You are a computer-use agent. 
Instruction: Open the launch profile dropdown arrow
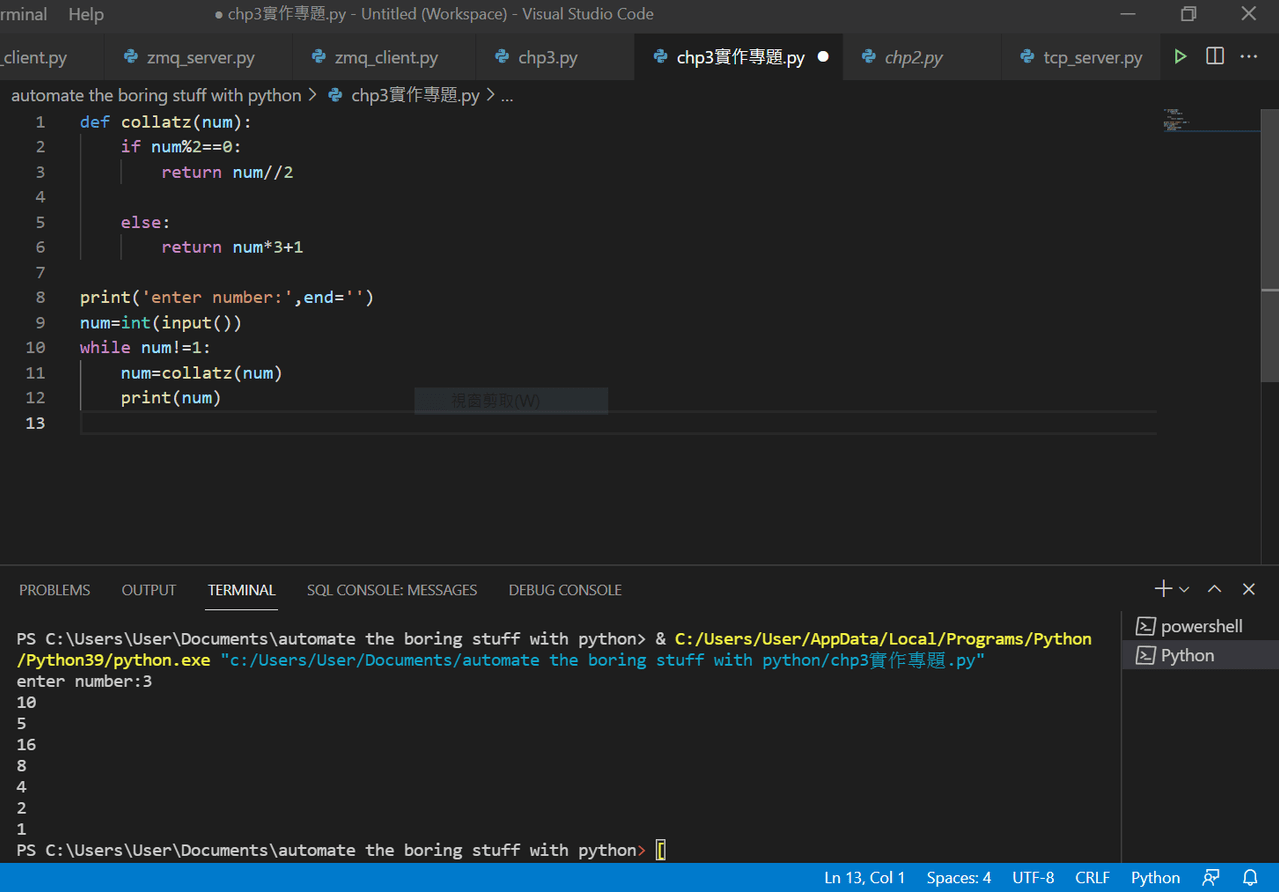point(1185,590)
